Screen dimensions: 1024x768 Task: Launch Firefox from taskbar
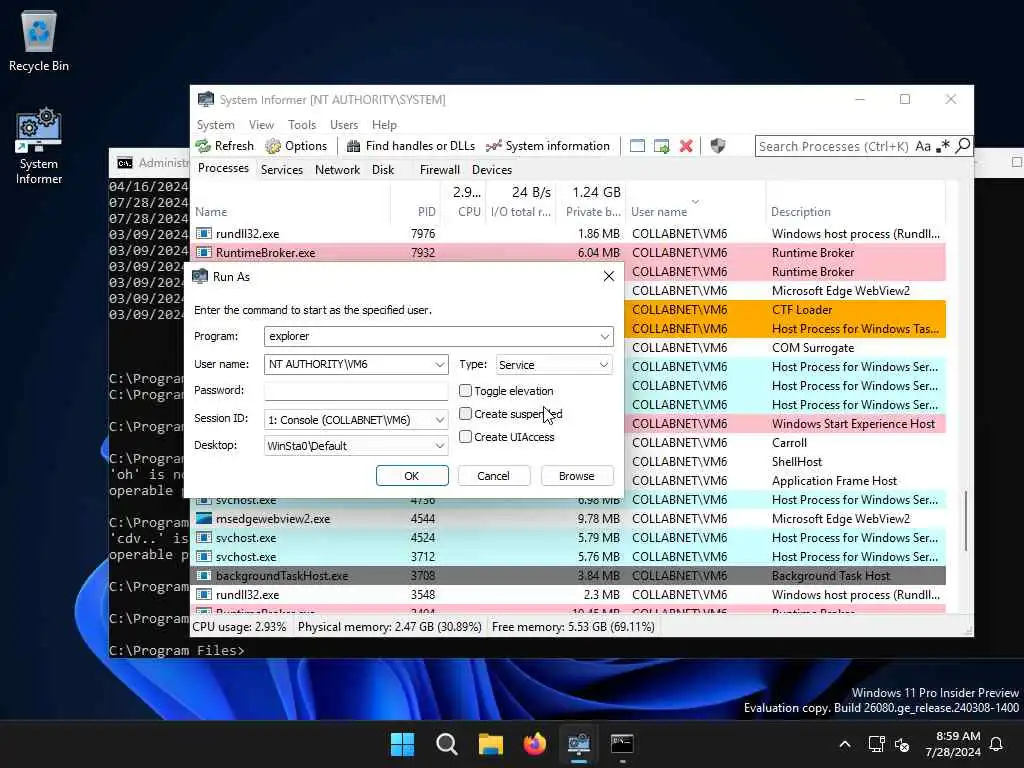click(534, 744)
